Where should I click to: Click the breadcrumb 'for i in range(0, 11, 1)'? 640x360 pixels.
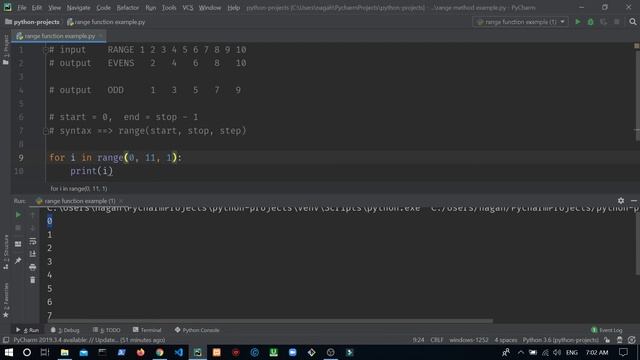(79, 189)
